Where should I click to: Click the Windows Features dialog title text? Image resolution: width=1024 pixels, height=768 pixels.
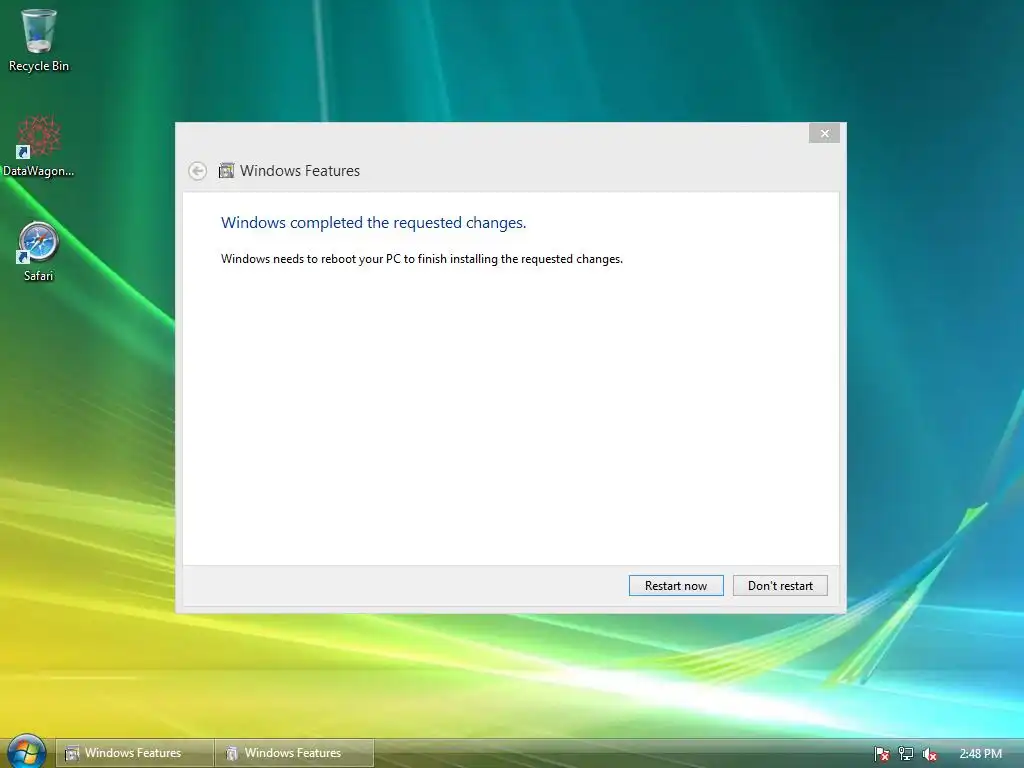tap(300, 171)
